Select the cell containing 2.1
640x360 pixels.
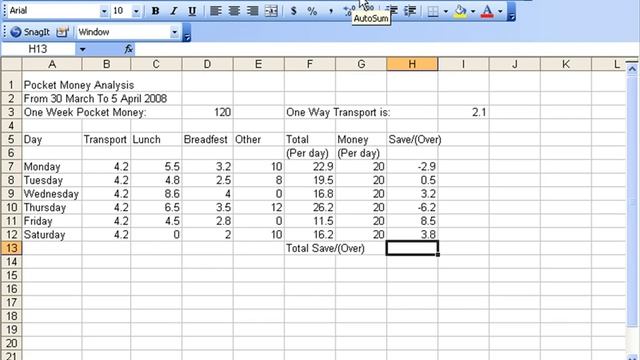(463, 112)
